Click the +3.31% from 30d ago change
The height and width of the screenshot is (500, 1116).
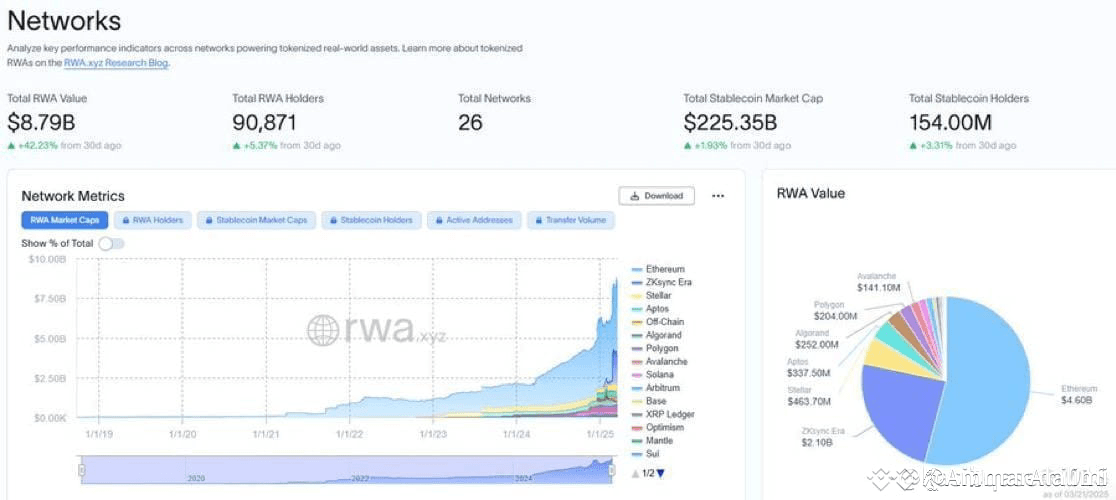pos(963,146)
